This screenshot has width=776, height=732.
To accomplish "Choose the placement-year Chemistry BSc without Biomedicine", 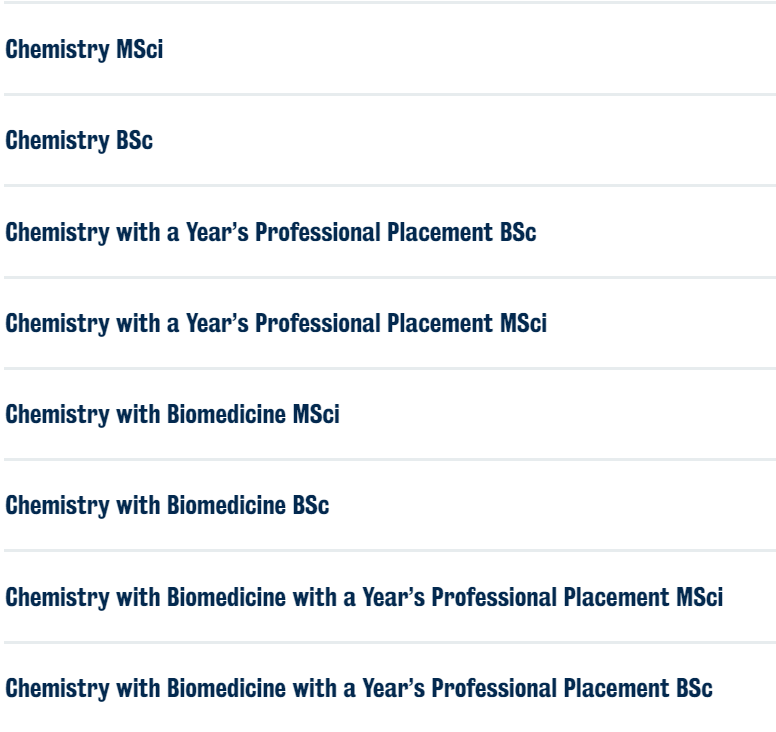I will coord(270,232).
